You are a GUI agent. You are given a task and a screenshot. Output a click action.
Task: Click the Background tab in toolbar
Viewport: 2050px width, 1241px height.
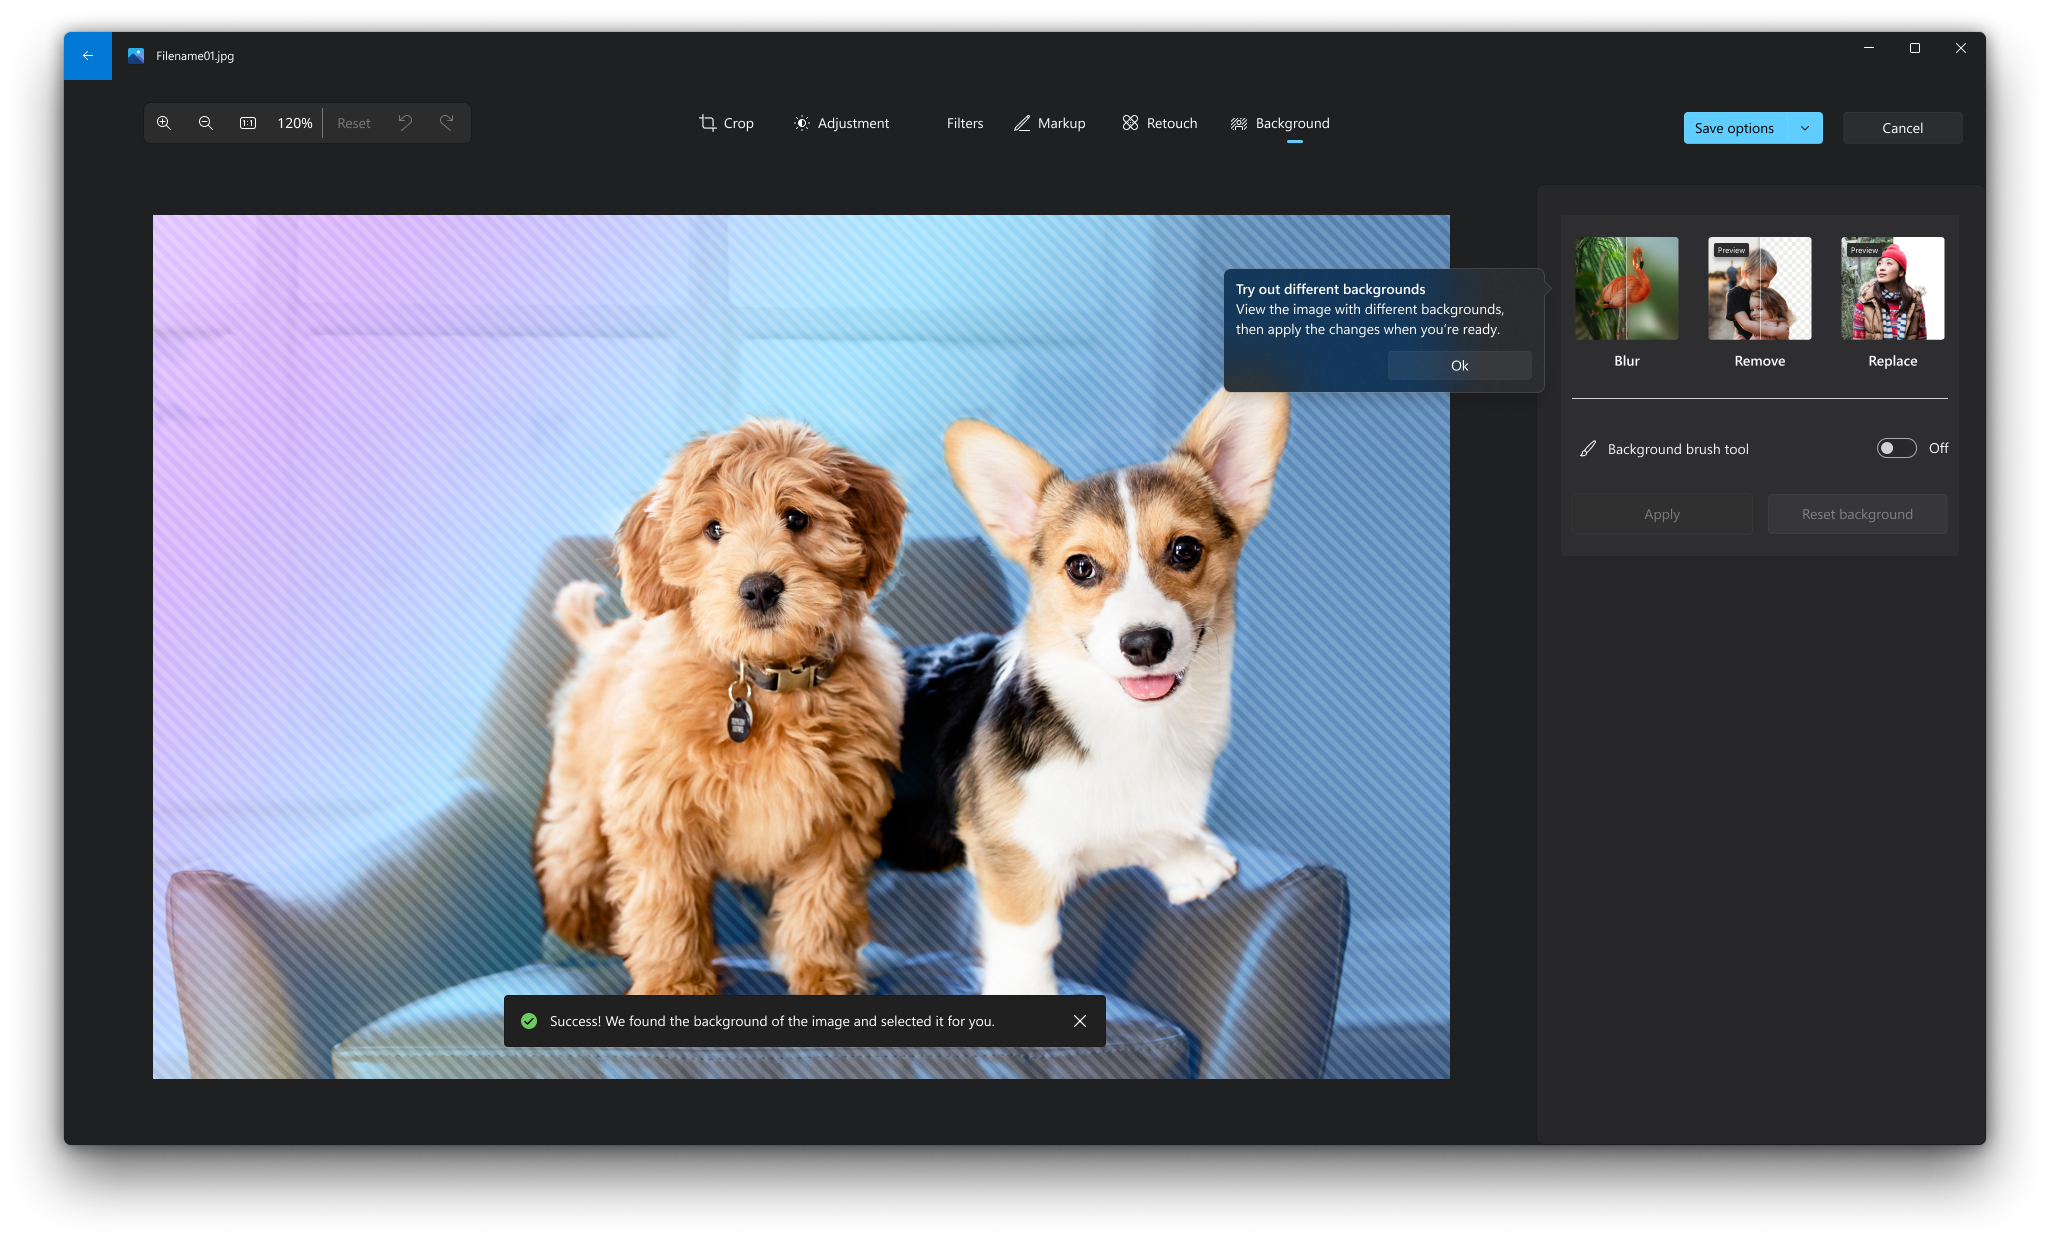(x=1278, y=121)
